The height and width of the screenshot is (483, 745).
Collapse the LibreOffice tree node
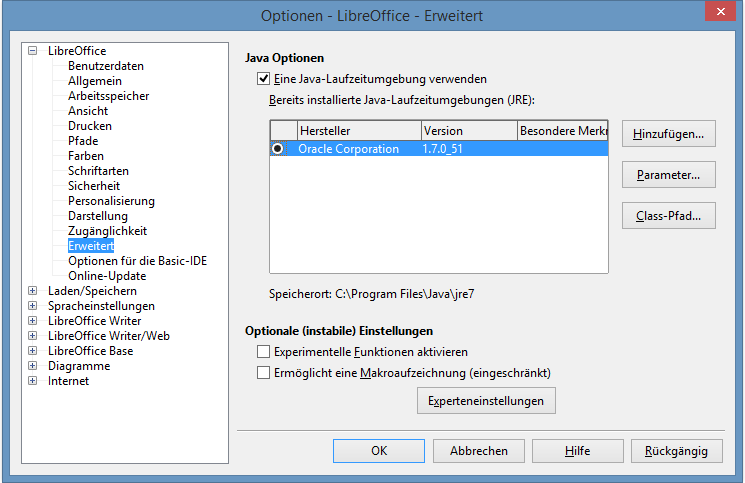coord(32,50)
